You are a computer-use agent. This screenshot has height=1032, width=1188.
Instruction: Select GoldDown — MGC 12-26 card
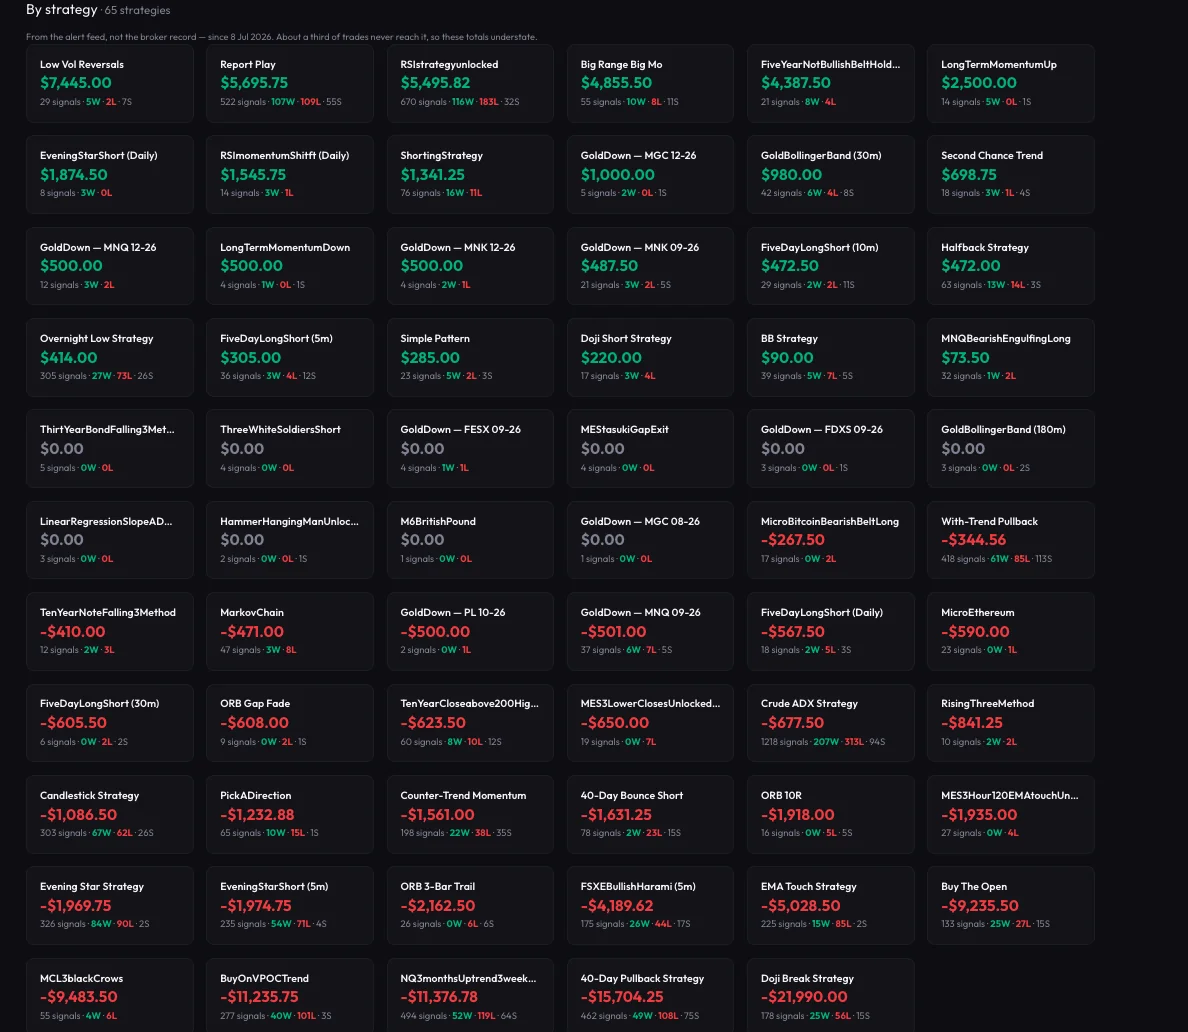[x=650, y=174]
